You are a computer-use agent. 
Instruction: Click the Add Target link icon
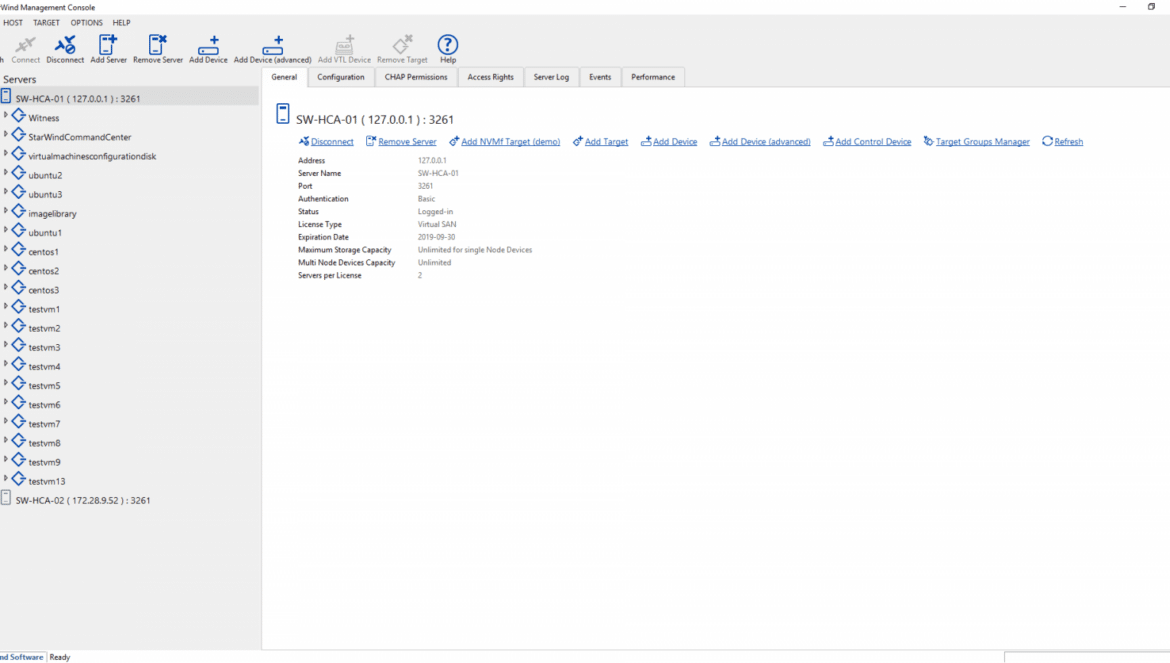(578, 141)
